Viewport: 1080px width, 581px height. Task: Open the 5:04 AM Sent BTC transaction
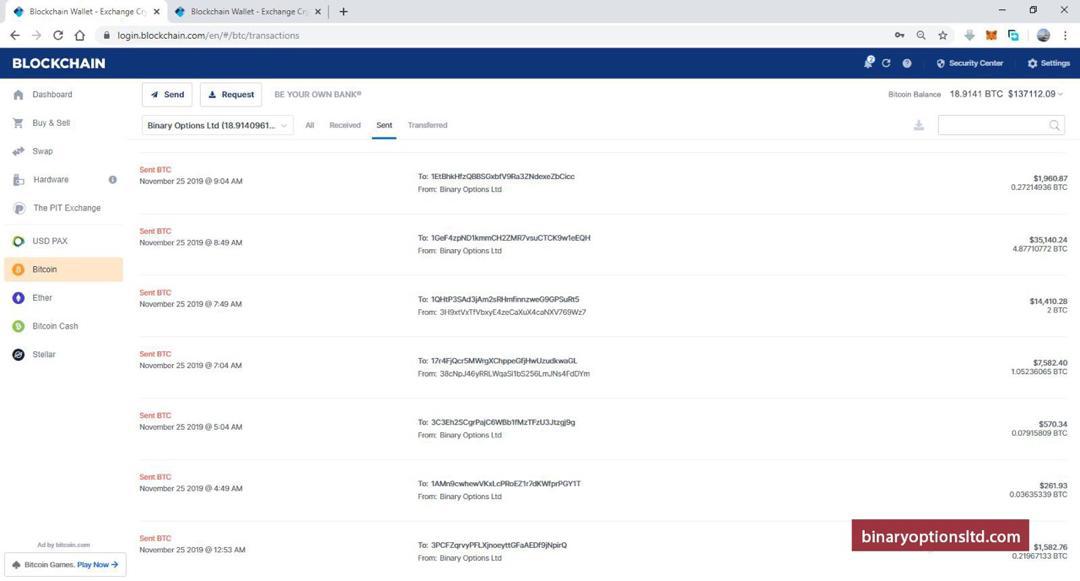click(x=603, y=428)
